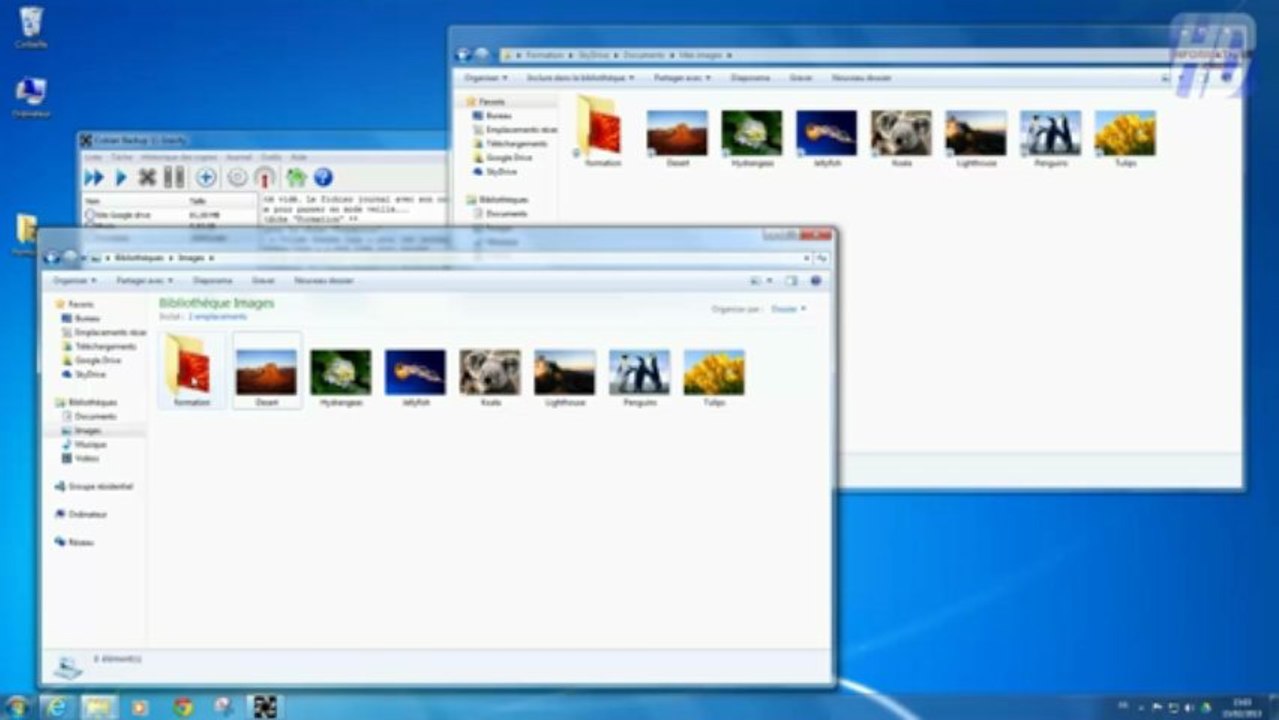Screen dimensions: 1279x720
Task: Select Formation folder in Mes images window
Action: tap(602, 131)
